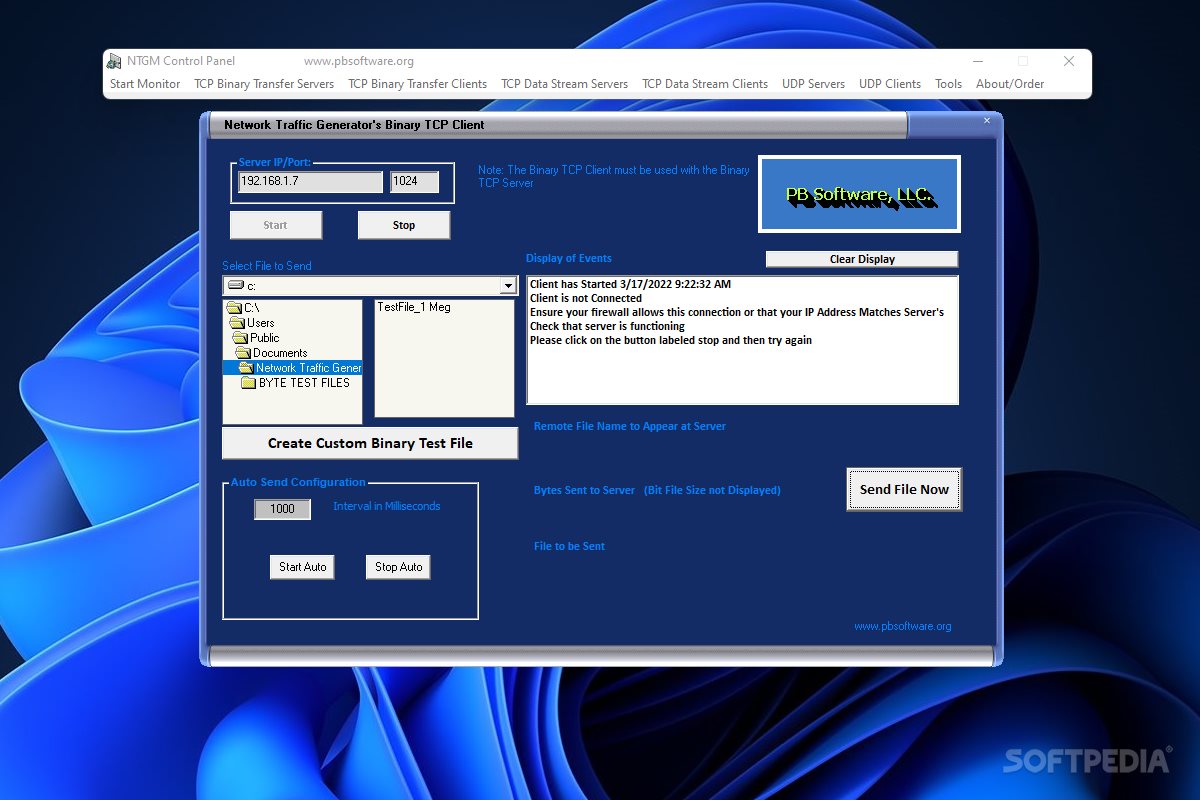
Task: Click 'Client is not Connected' event line
Action: [586, 298]
